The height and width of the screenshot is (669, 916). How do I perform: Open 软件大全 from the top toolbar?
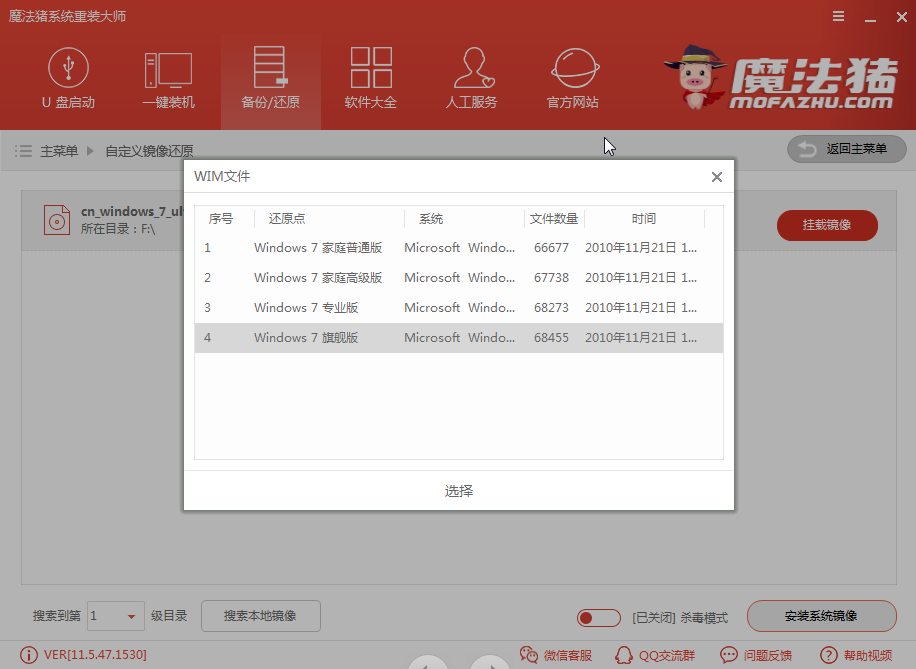pos(371,80)
